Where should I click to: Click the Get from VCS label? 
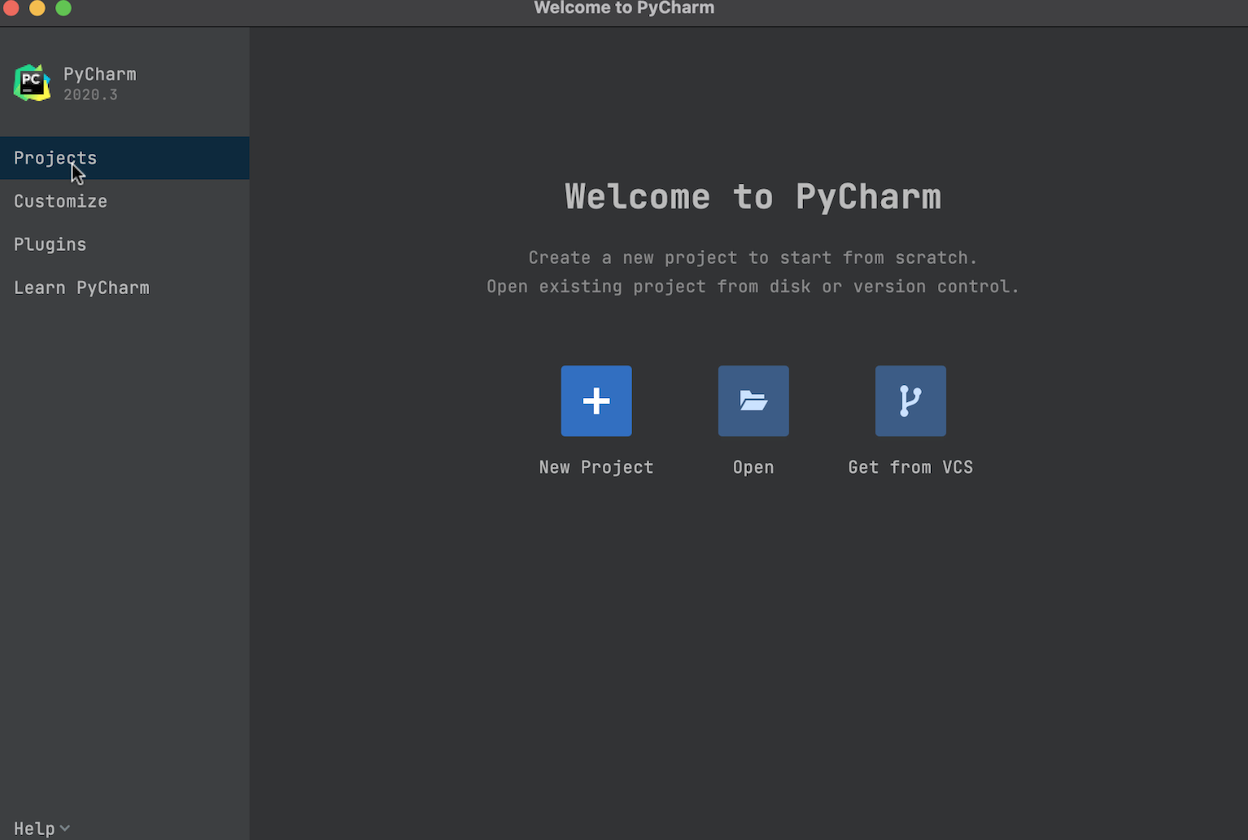click(910, 467)
